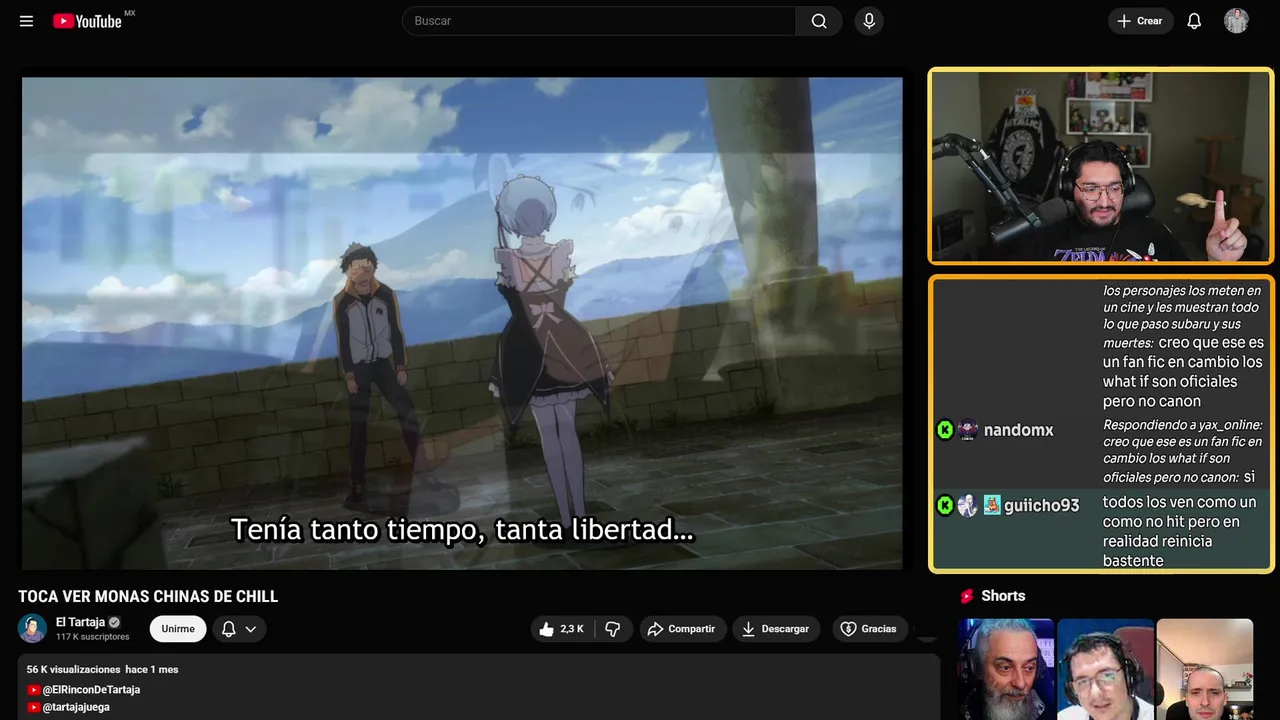1280x720 pixels.
Task: Dislike the video with thumbs down
Action: 613,629
